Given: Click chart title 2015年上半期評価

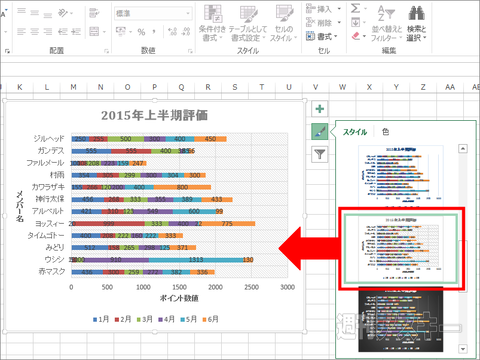Looking at the screenshot, I should point(154,116).
